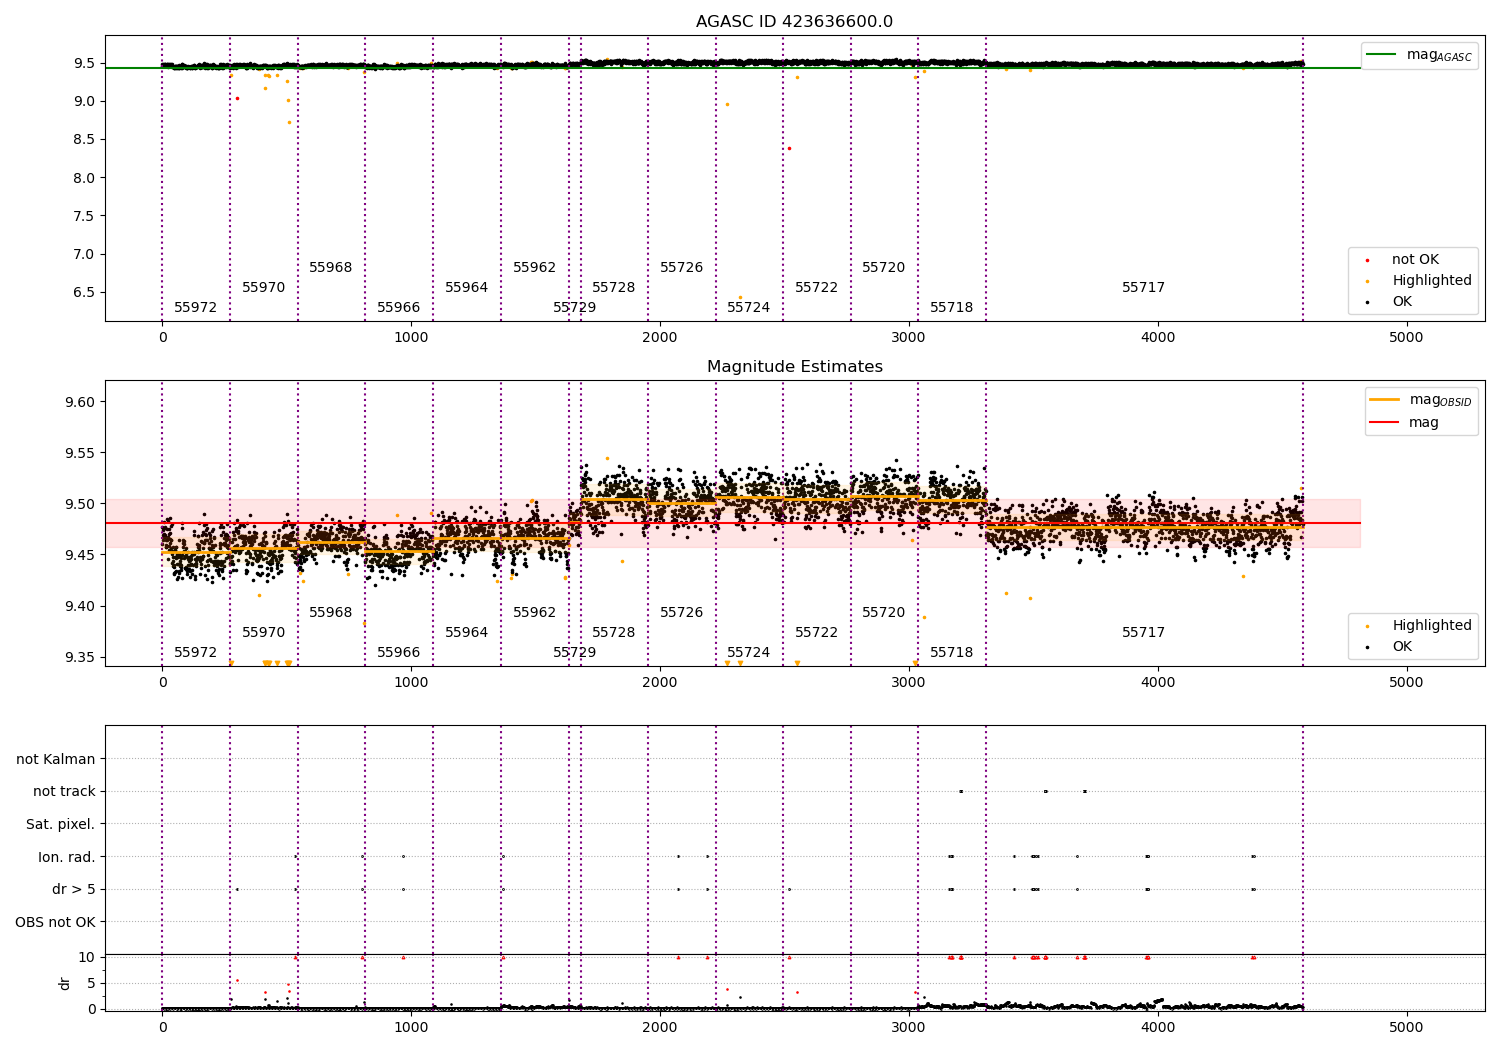Viewport: 1500px width, 1050px height.
Task: Click OBSID label 55724 in top panel
Action: 749,308
